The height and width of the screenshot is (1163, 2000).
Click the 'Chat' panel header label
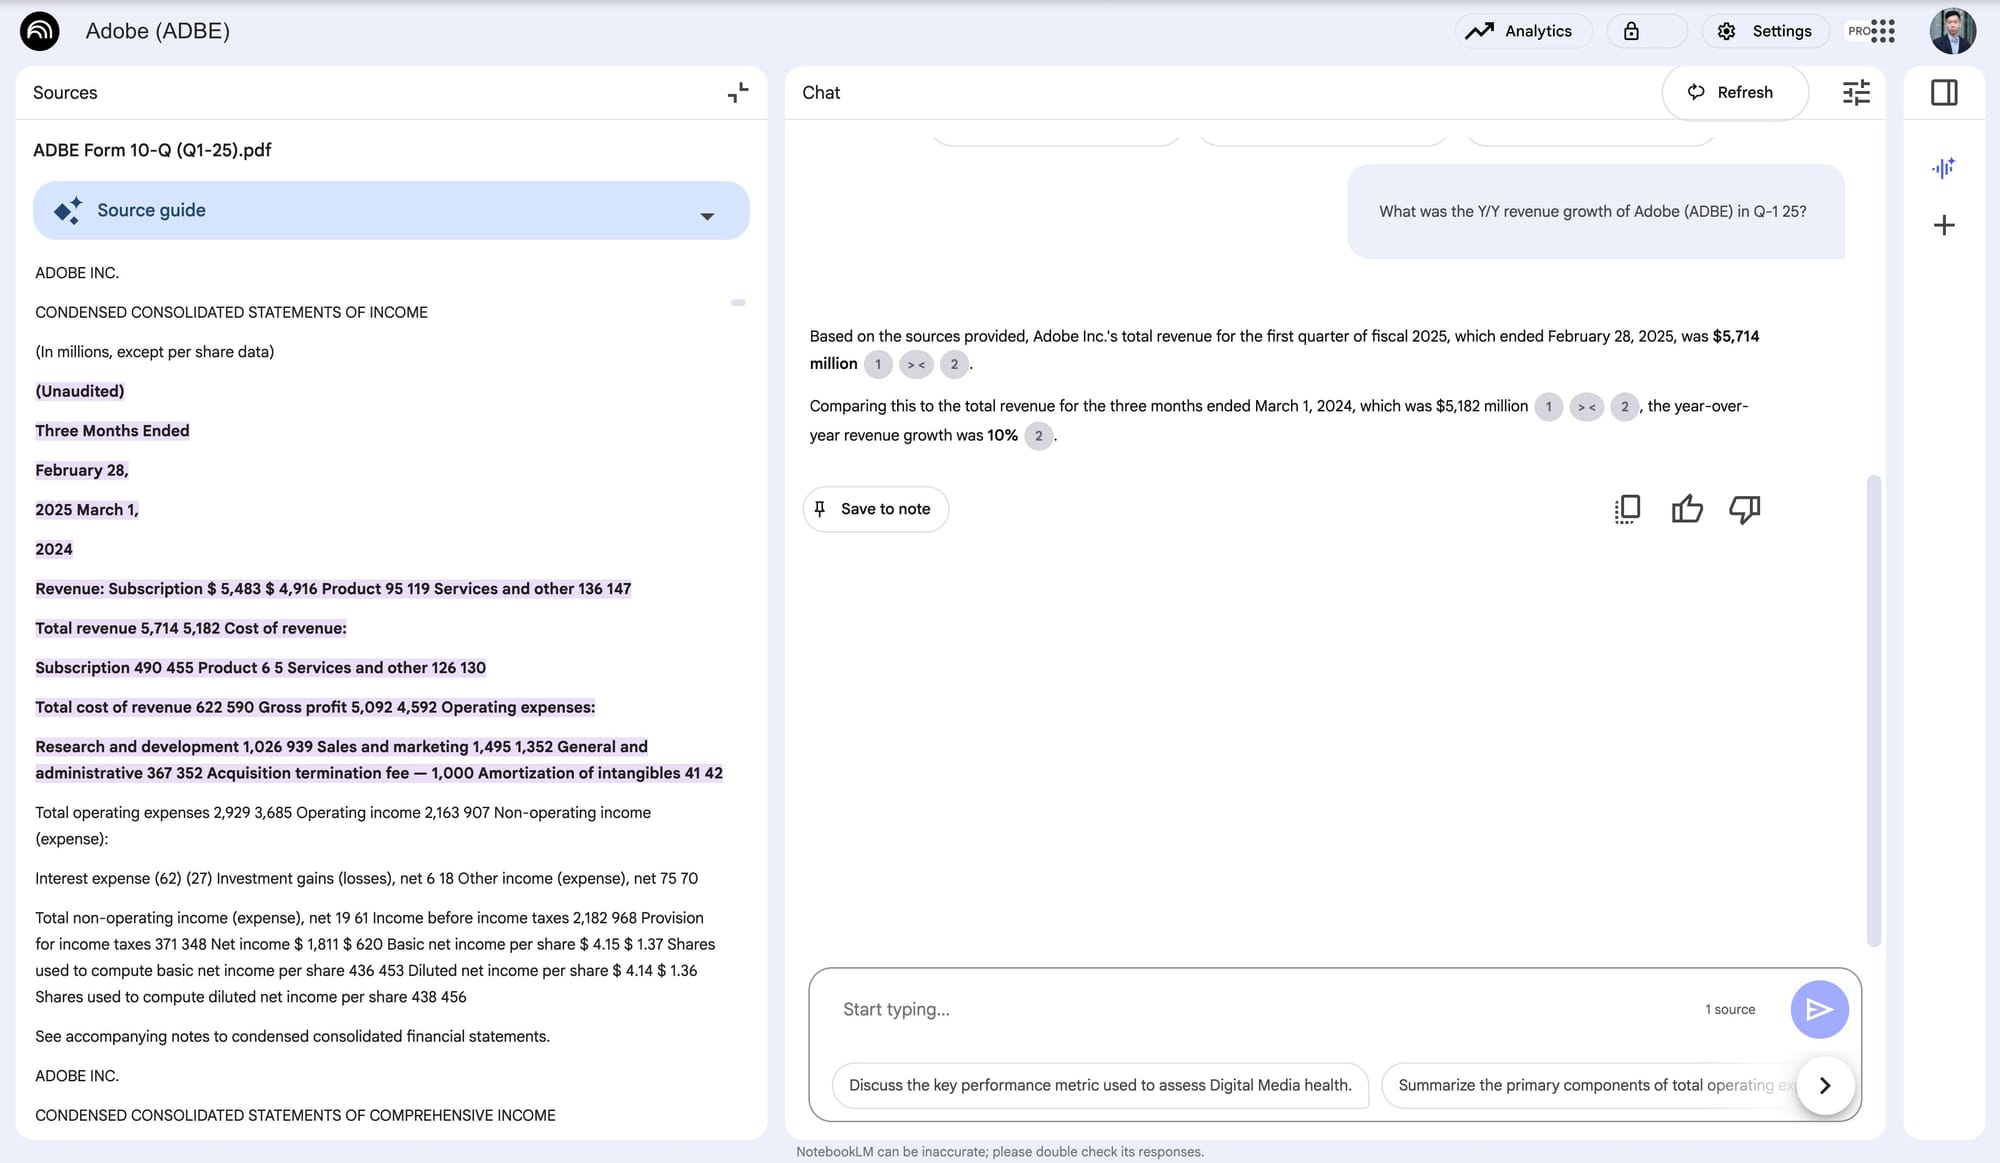point(821,93)
